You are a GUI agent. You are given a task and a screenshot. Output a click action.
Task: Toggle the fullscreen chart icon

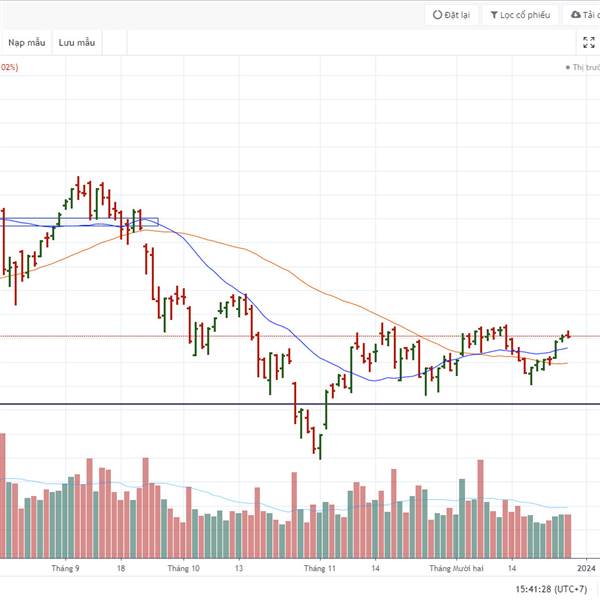[589, 42]
